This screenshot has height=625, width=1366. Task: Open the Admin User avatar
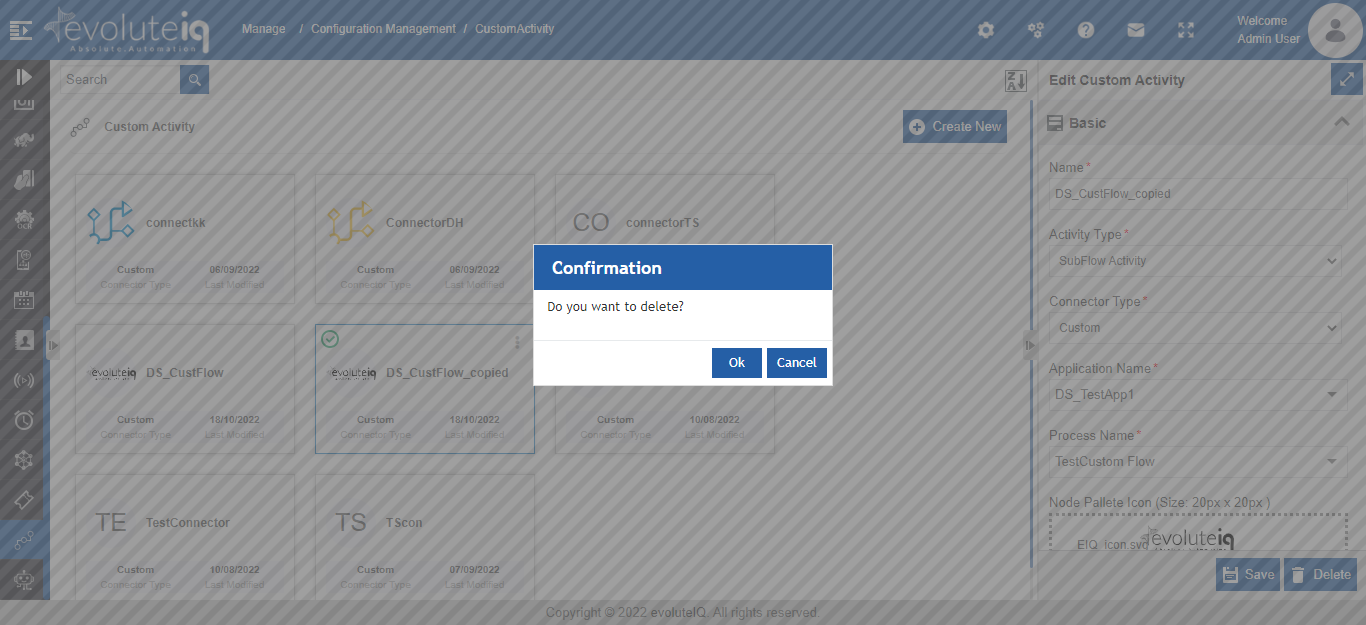(x=1335, y=30)
